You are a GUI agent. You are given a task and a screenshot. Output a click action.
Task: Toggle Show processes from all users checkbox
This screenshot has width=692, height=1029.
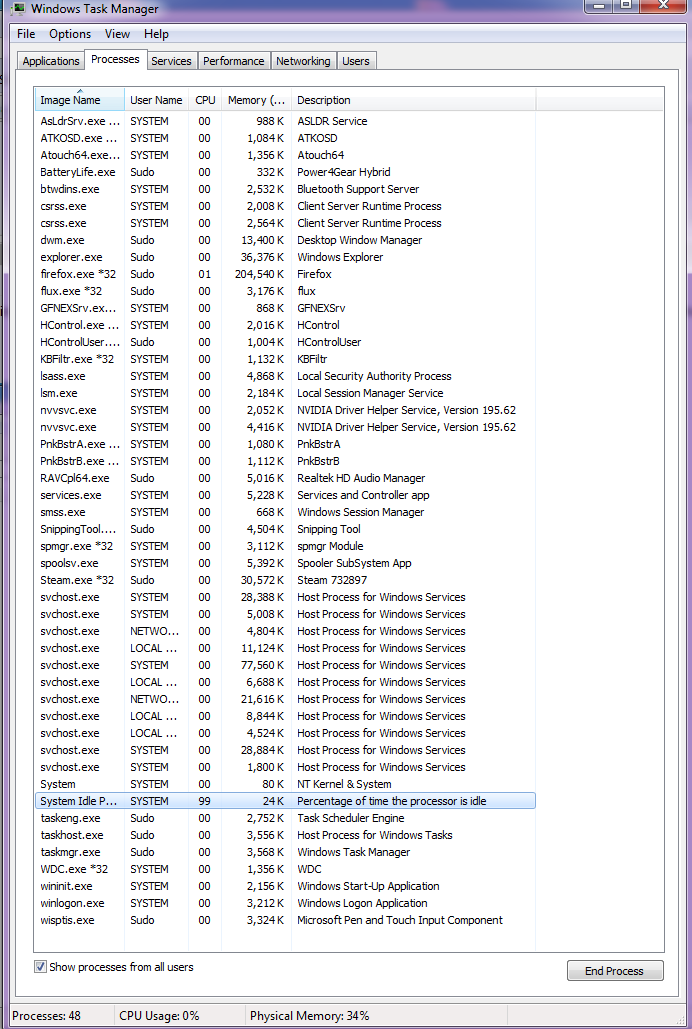(x=40, y=967)
